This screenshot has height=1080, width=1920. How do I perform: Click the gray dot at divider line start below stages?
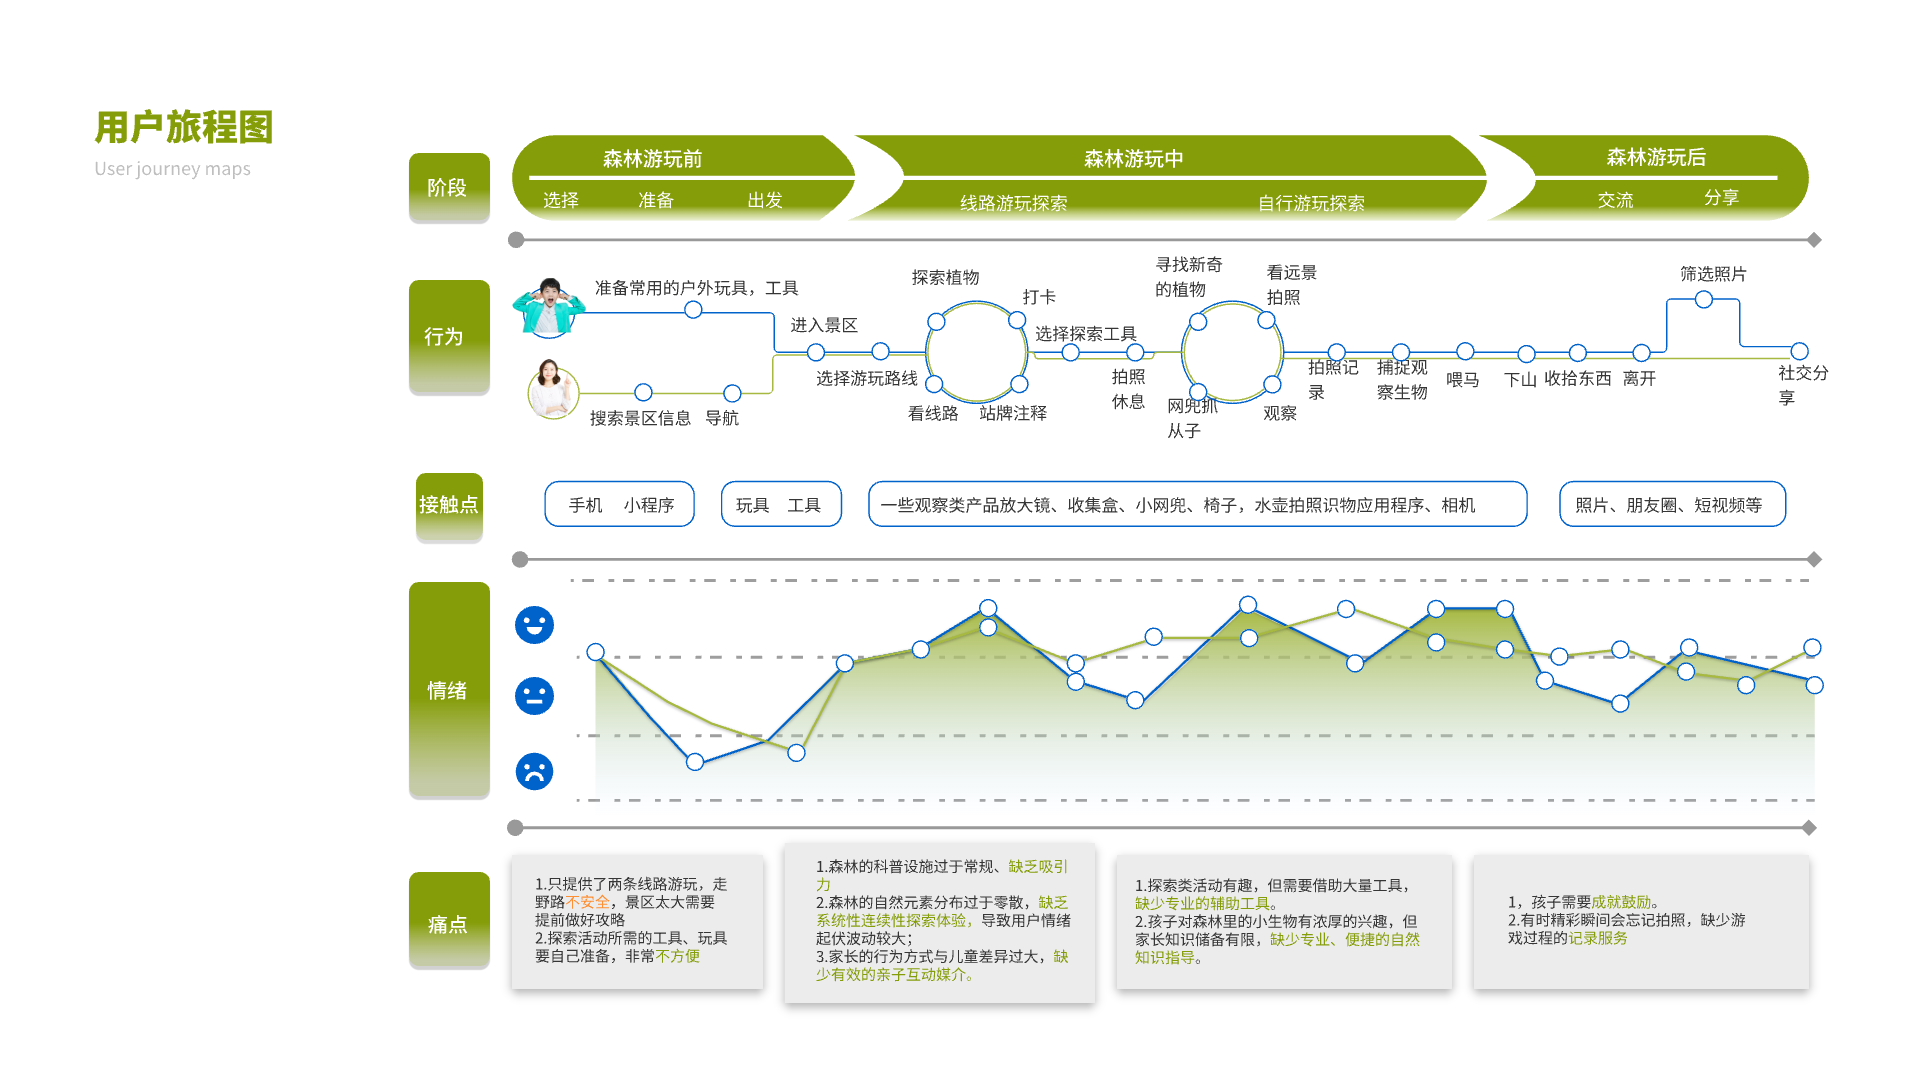coord(516,240)
